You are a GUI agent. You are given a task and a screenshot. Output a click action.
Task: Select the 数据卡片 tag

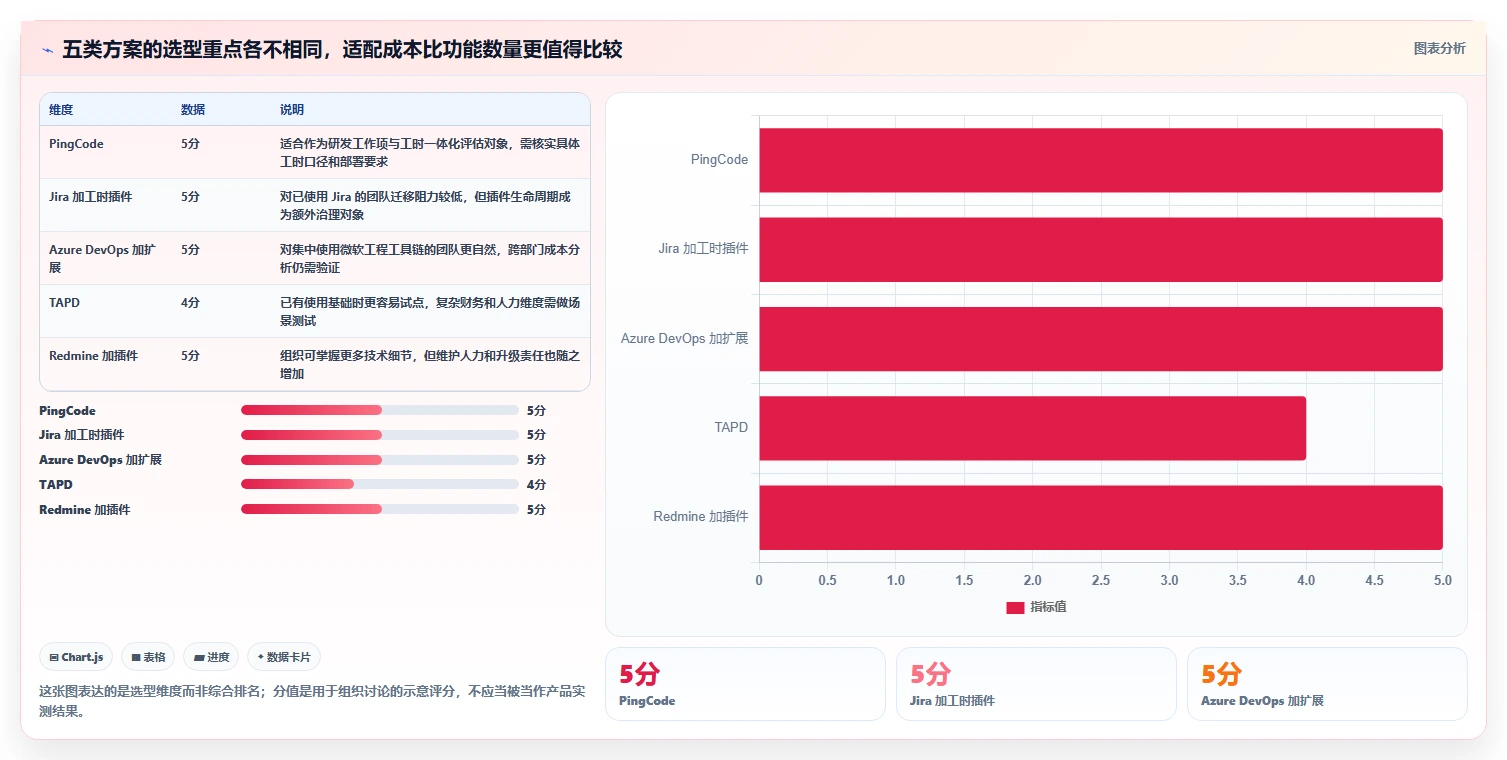point(284,657)
